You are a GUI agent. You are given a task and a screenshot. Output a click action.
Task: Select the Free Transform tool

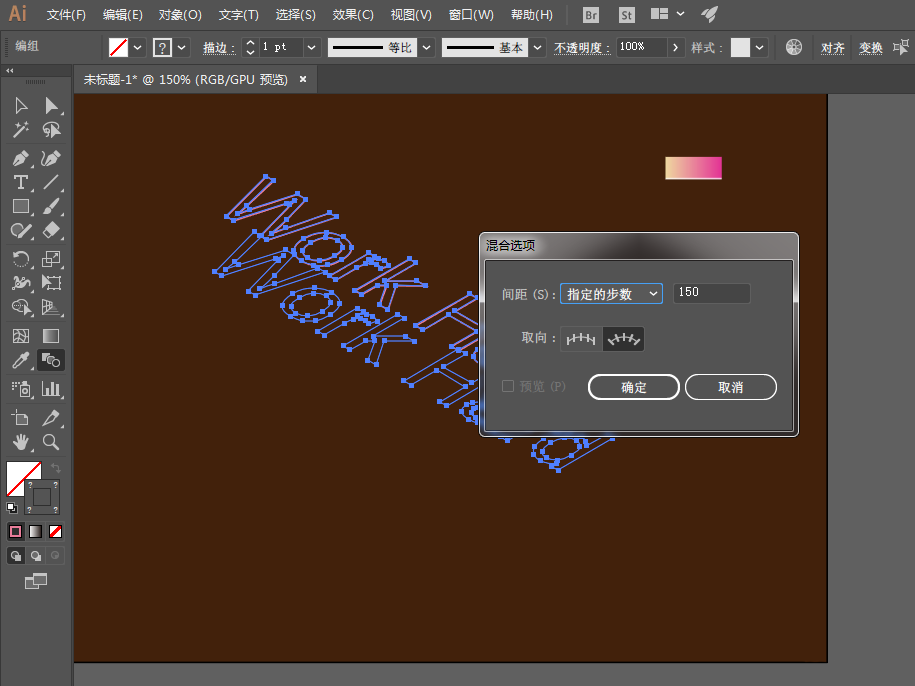(x=51, y=282)
